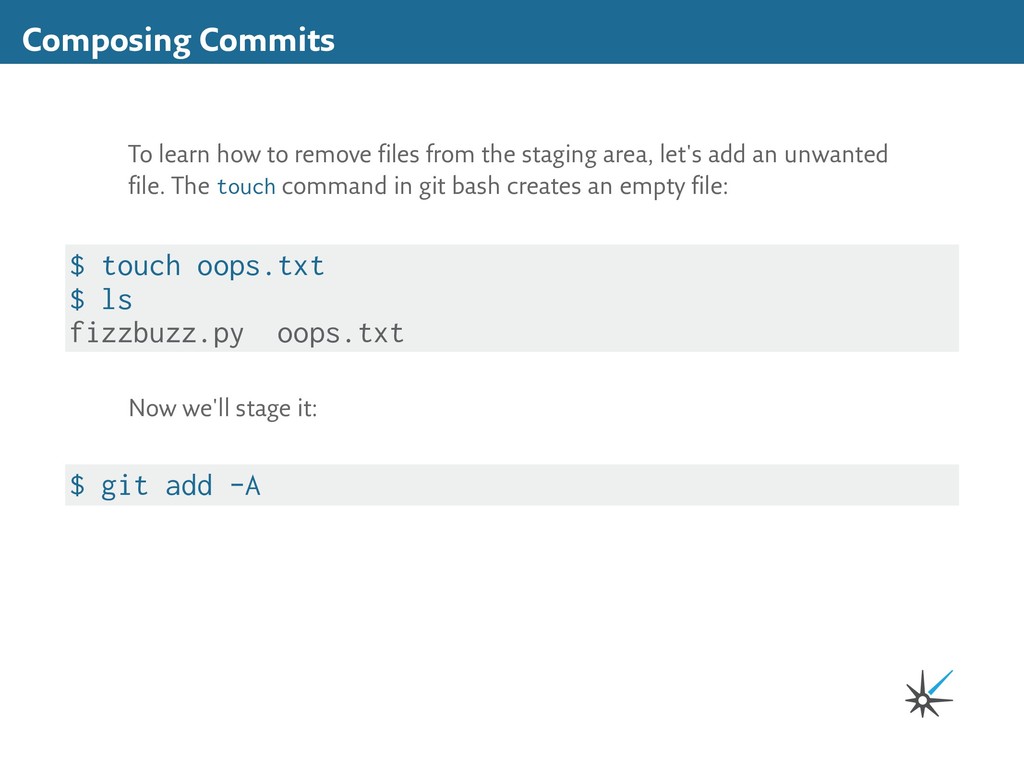The image size is (1024, 768).
Task: Click the "Composing Commits" slide title
Action: coord(178,40)
